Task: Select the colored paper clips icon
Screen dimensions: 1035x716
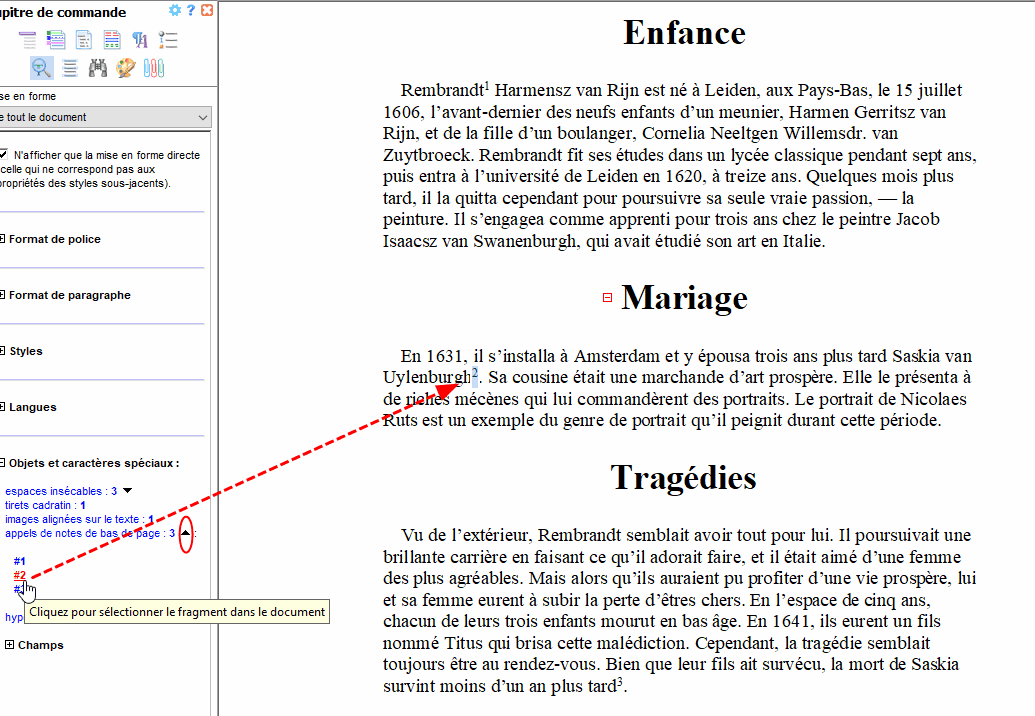Action: 154,68
